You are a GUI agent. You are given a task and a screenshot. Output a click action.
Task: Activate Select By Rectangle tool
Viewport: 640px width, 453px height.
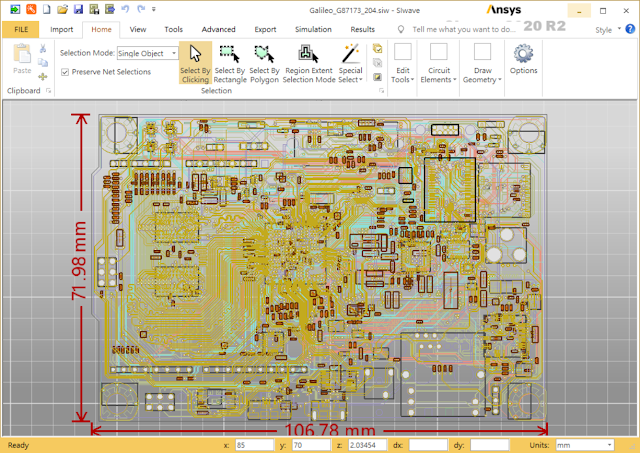tap(230, 63)
